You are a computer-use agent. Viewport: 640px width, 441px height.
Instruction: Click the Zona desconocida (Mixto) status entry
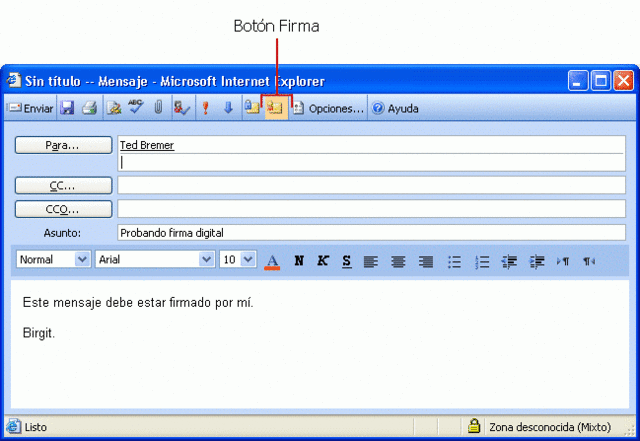coord(550,427)
